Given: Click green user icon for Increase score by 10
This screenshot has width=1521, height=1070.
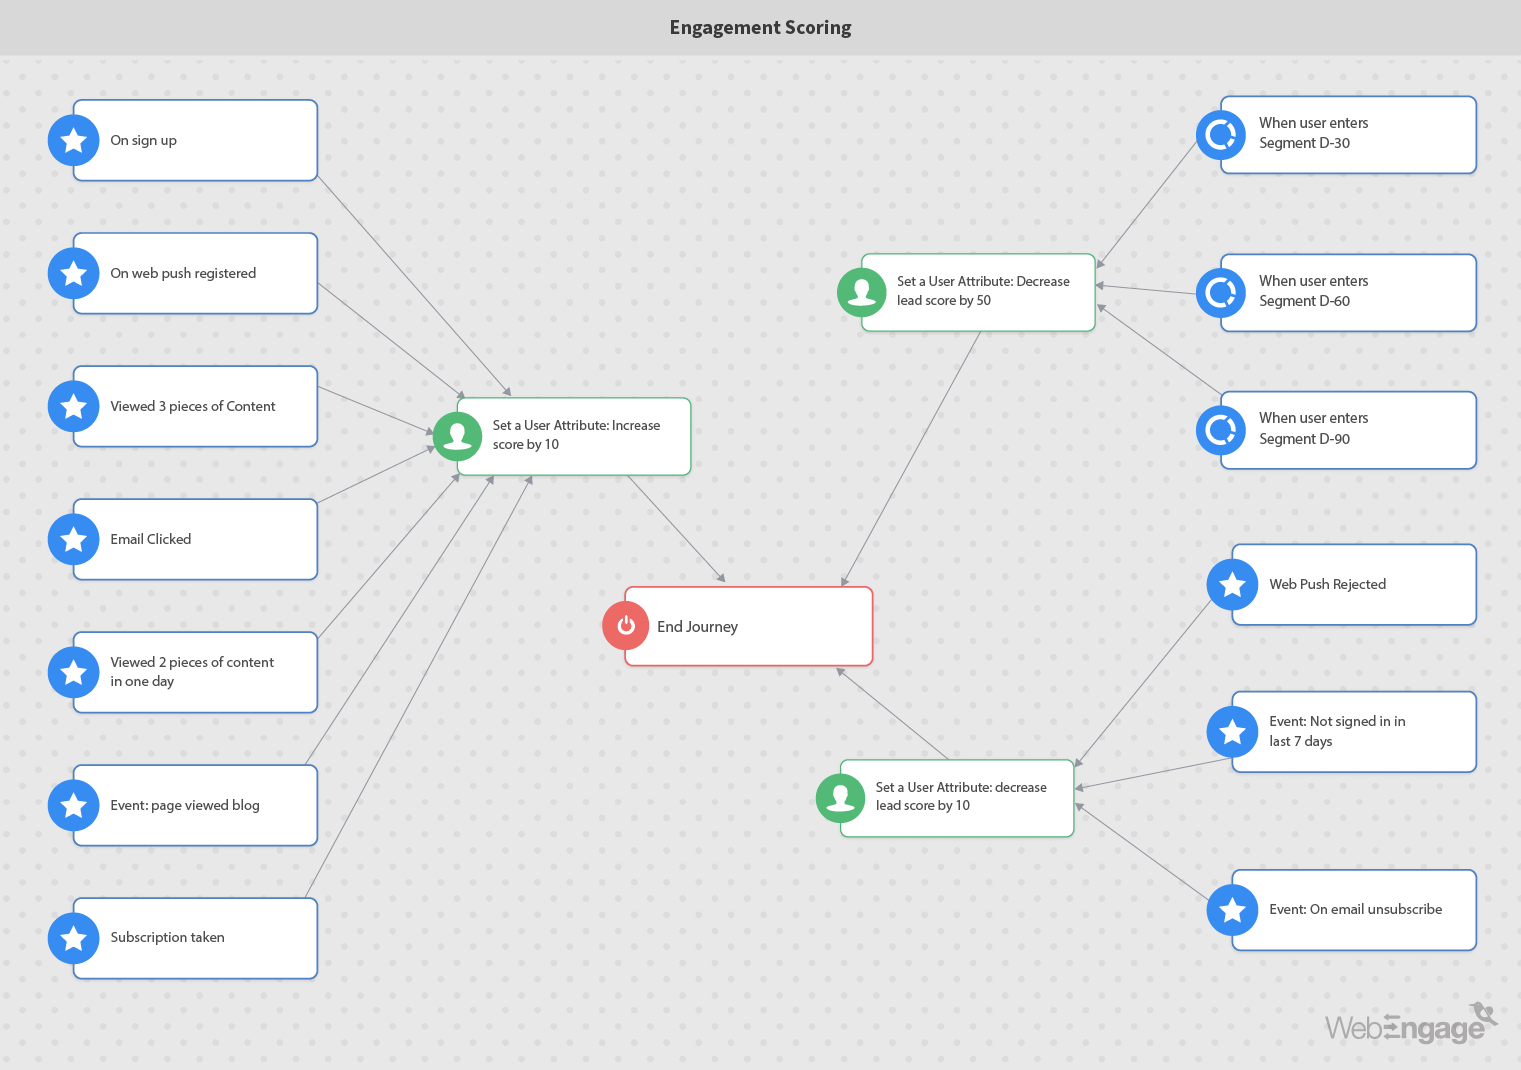Looking at the screenshot, I should click(457, 436).
